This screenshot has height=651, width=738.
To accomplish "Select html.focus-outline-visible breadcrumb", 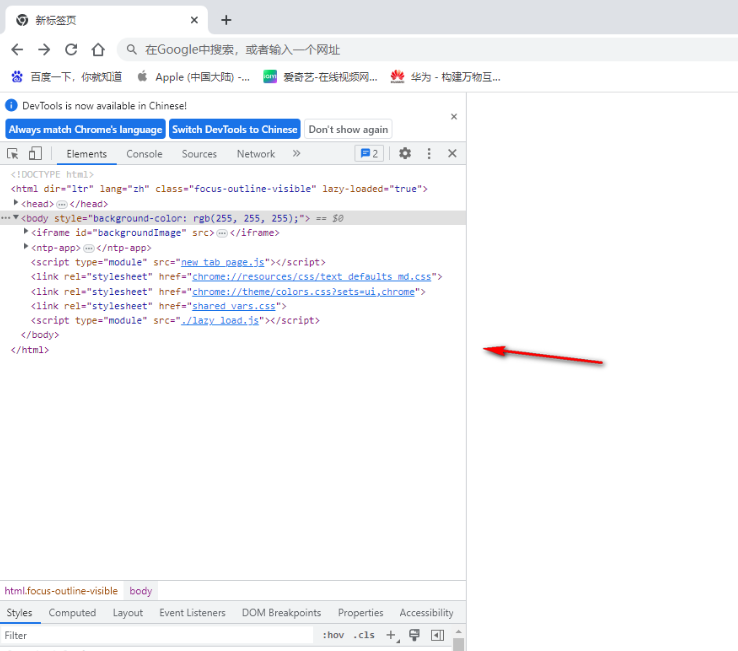I will pyautogui.click(x=61, y=591).
